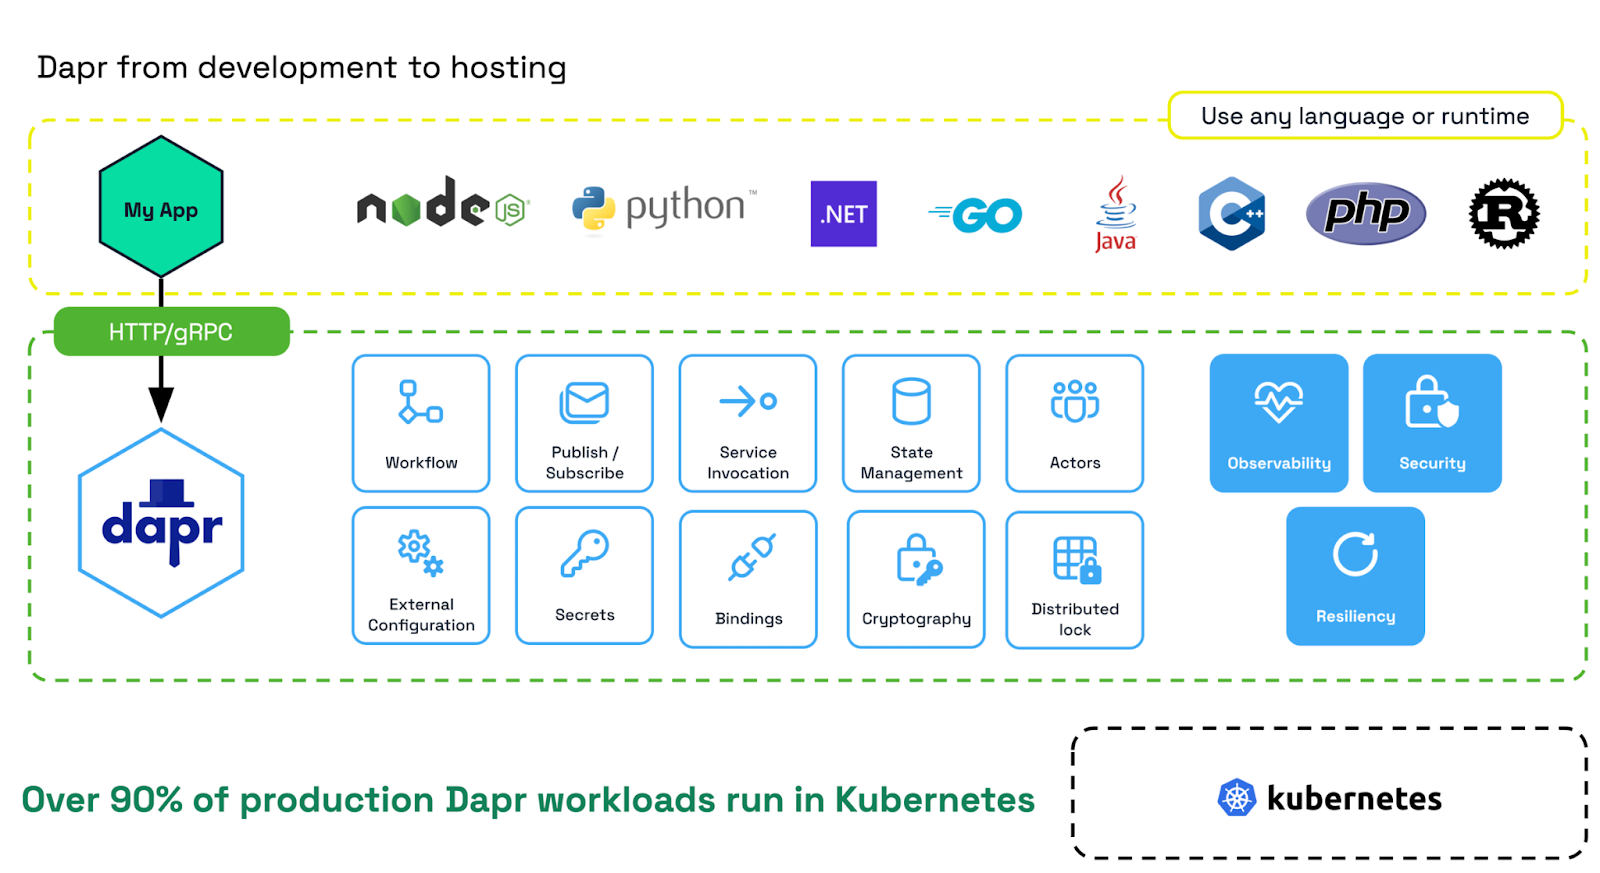Screen dimensions: 1600x873
Task: Click the Service Invocation tile
Action: click(748, 423)
